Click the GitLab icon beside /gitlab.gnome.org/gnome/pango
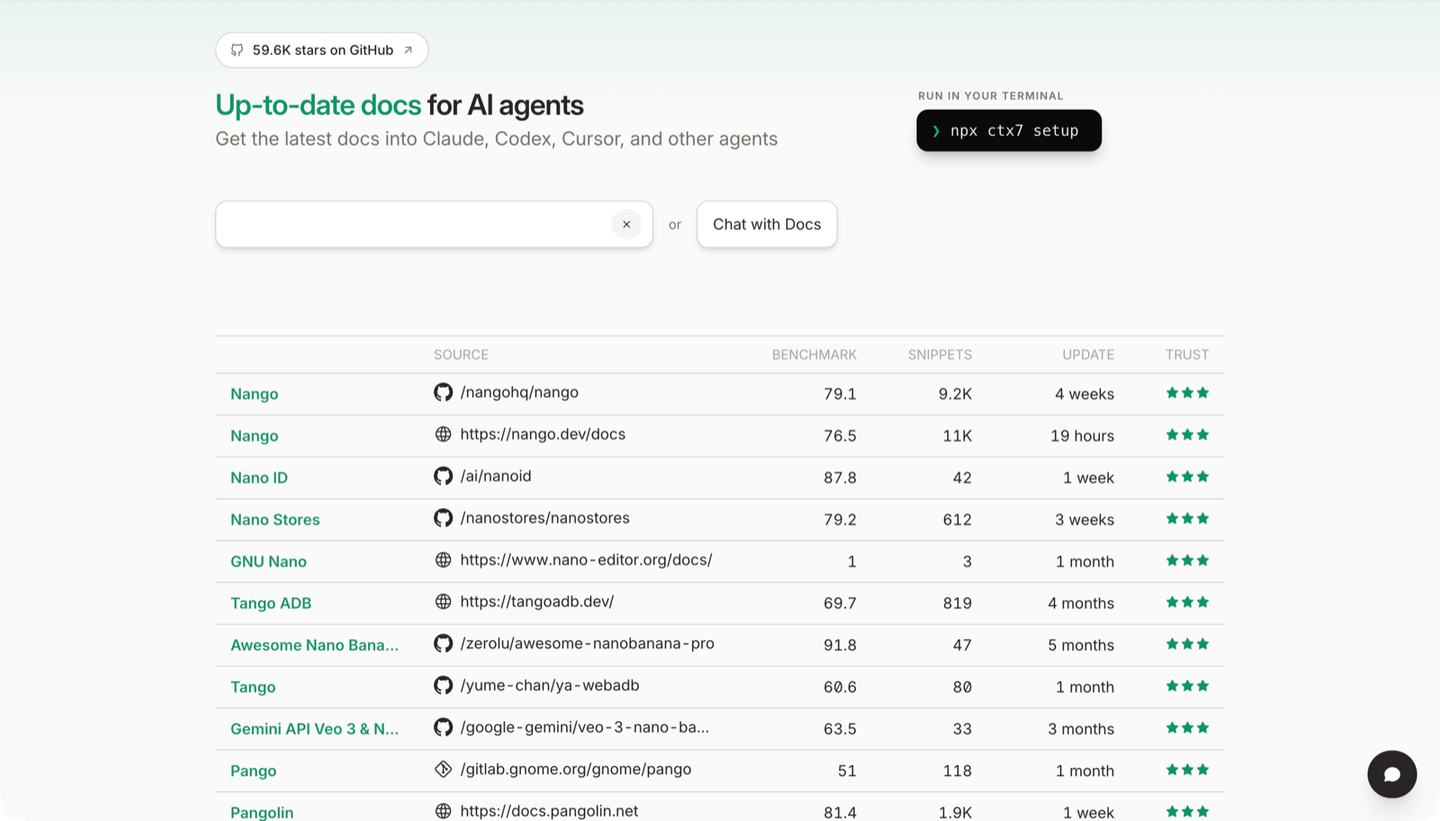This screenshot has height=821, width=1440. (443, 770)
